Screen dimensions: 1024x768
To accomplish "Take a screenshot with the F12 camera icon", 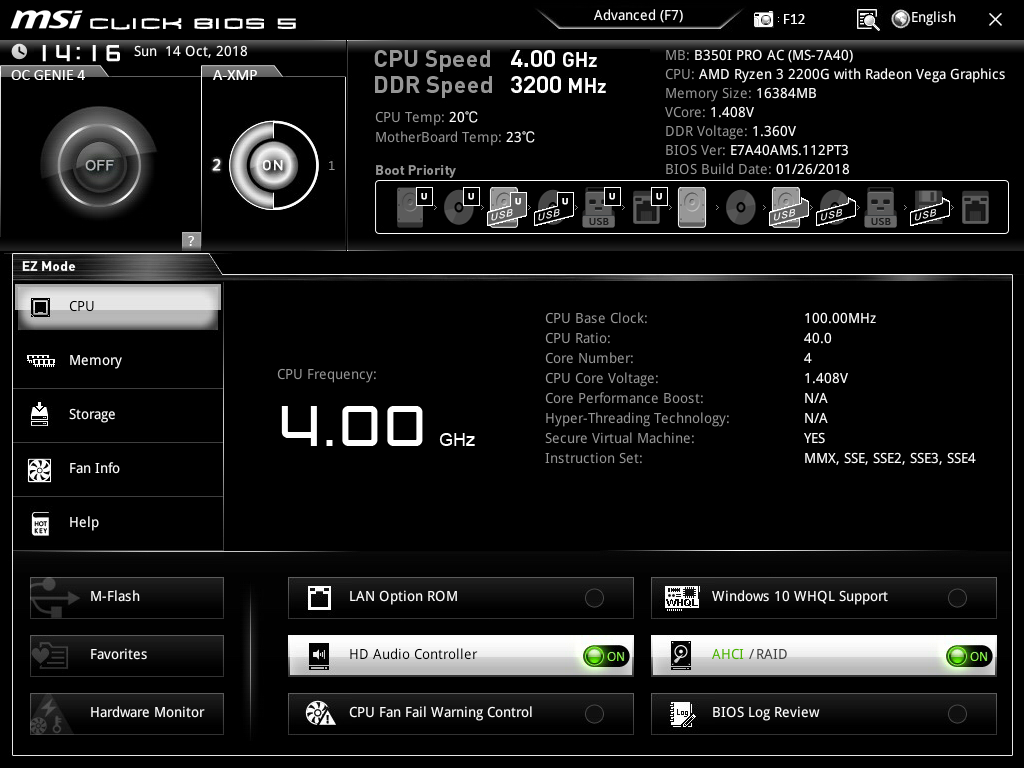I will 763,20.
